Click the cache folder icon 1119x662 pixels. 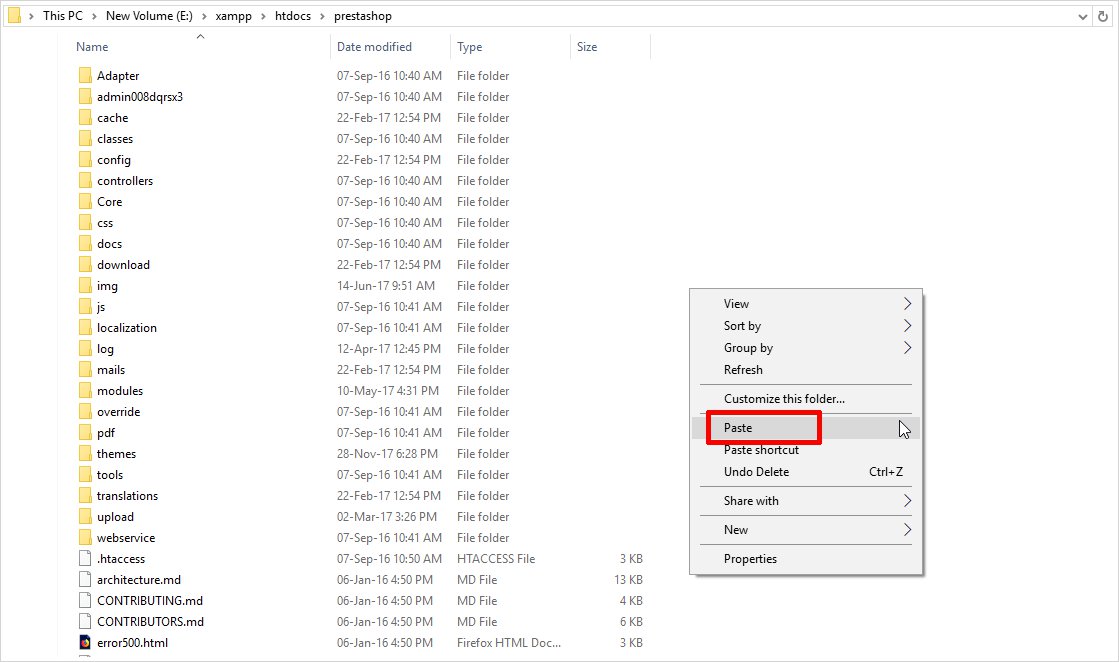(85, 118)
